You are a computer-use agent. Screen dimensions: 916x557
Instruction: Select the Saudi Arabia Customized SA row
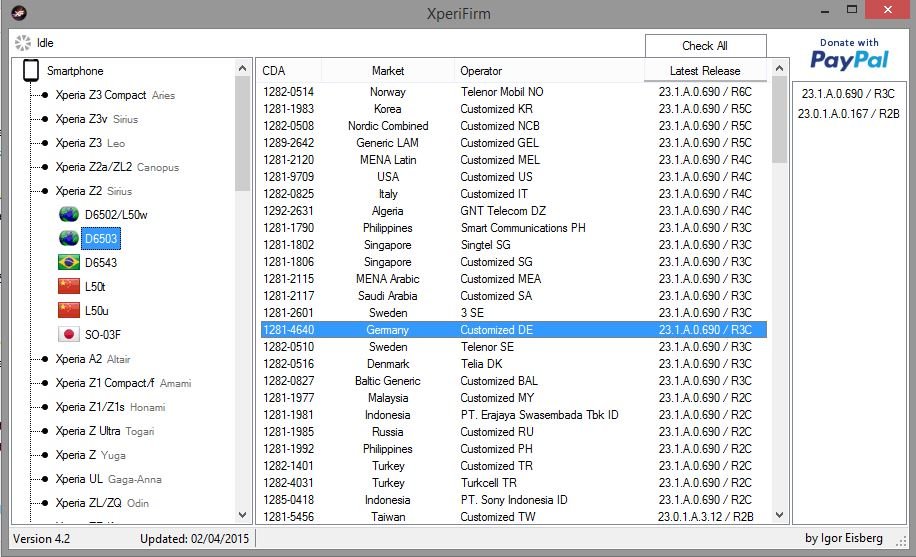[513, 296]
